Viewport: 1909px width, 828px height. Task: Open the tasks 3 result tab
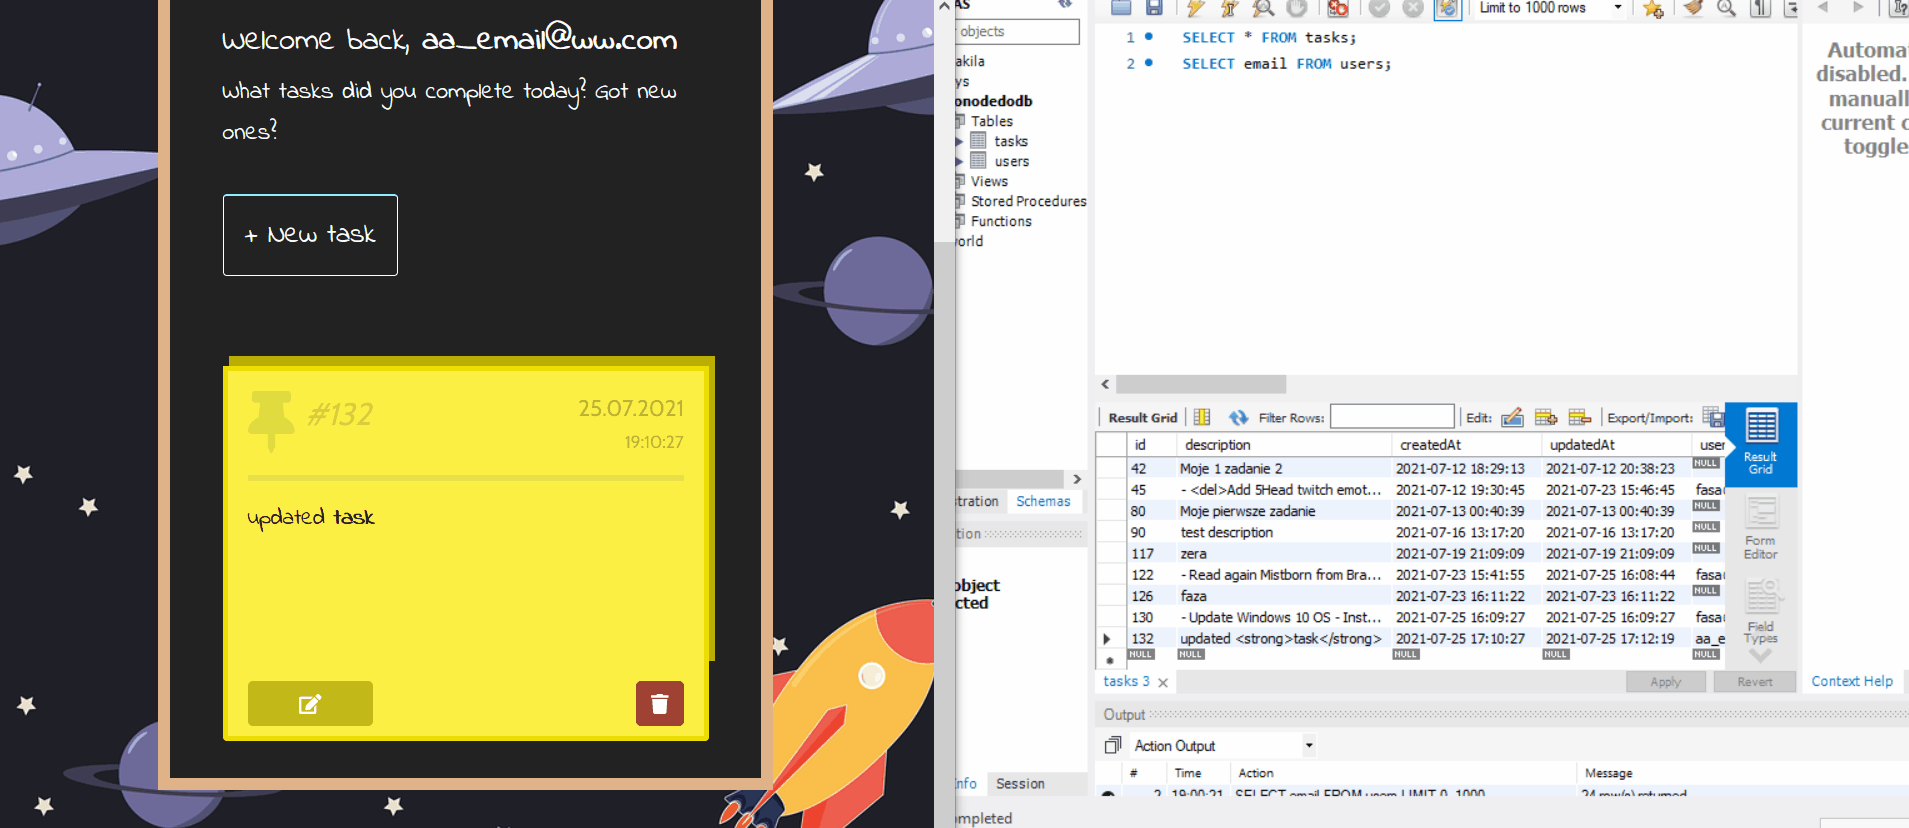(1126, 681)
